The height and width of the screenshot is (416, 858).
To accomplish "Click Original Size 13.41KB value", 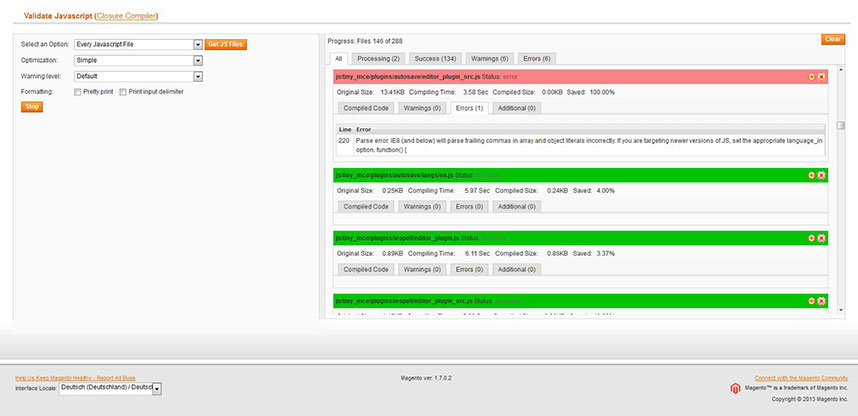I will point(392,92).
